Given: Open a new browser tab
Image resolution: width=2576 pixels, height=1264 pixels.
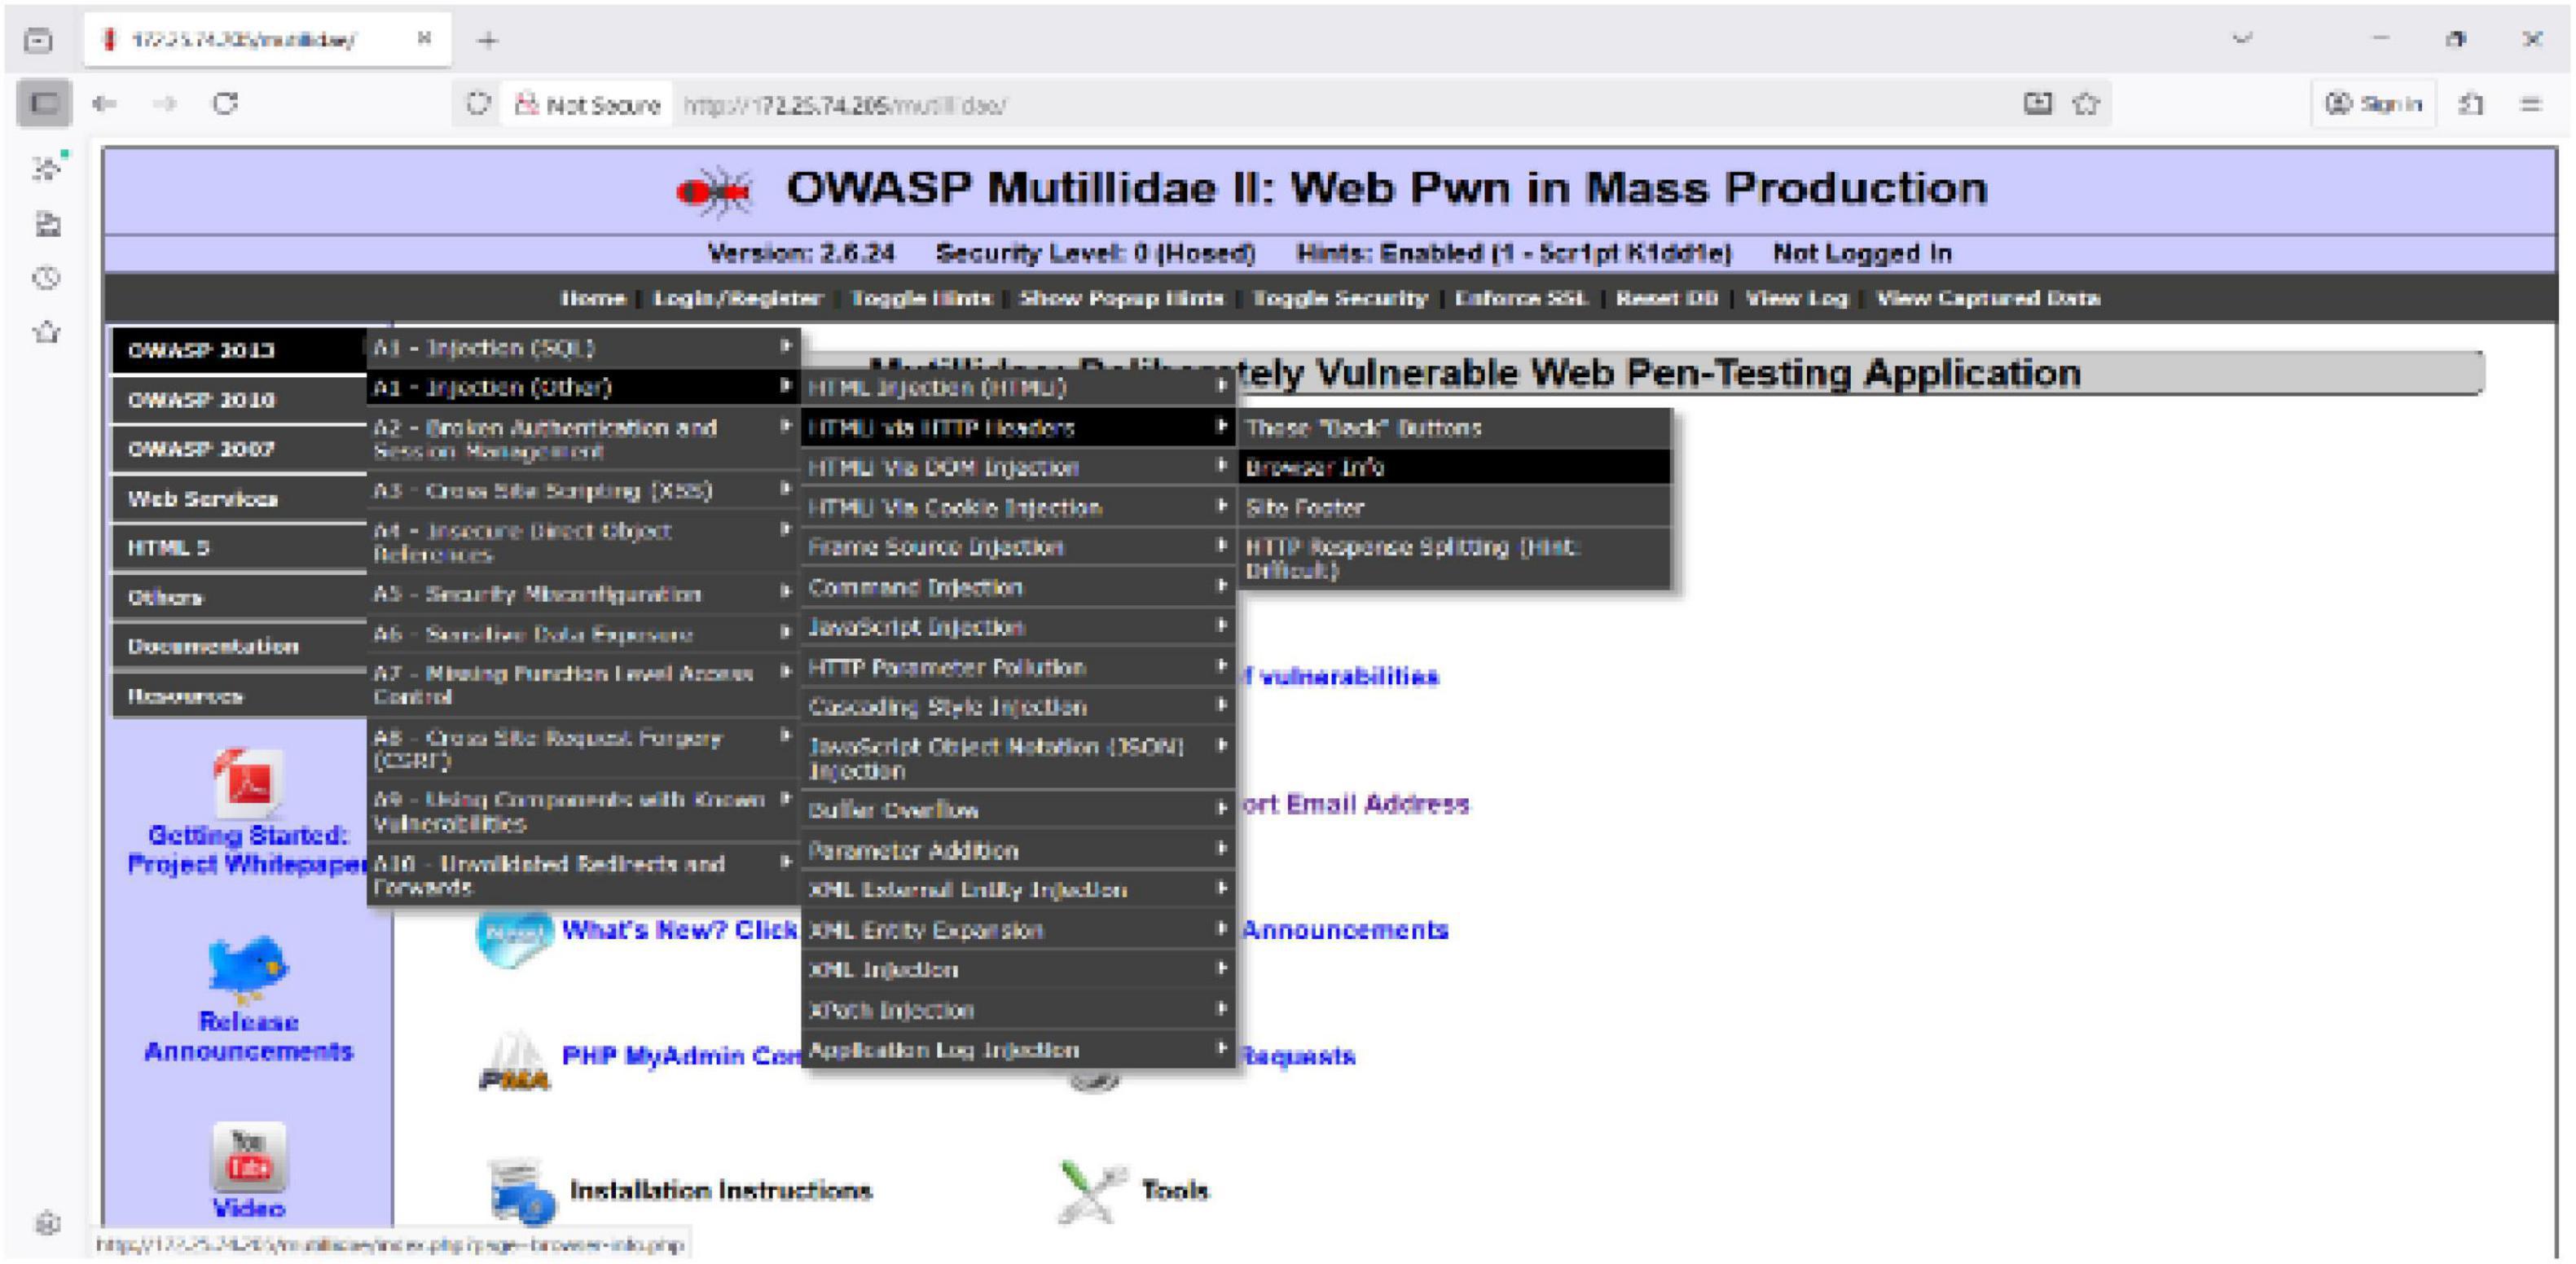Looking at the screenshot, I should tap(487, 40).
